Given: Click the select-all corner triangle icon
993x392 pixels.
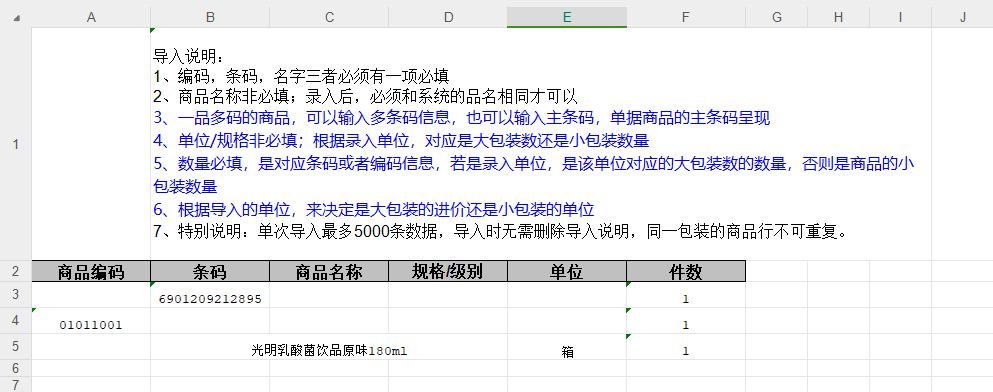Looking at the screenshot, I should tap(16, 18).
